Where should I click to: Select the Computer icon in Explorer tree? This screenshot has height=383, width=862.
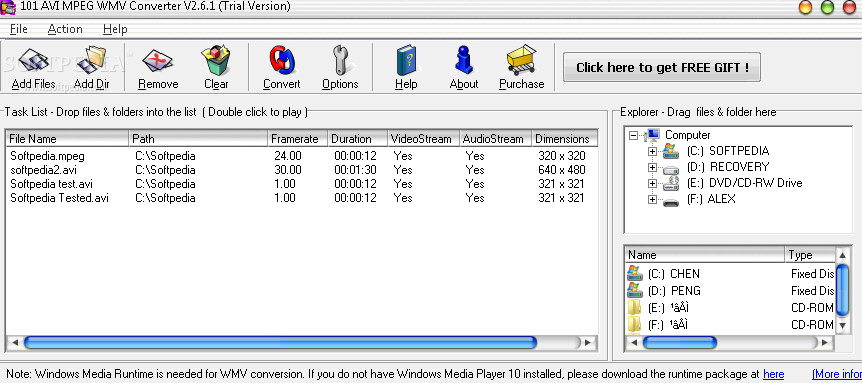click(653, 135)
